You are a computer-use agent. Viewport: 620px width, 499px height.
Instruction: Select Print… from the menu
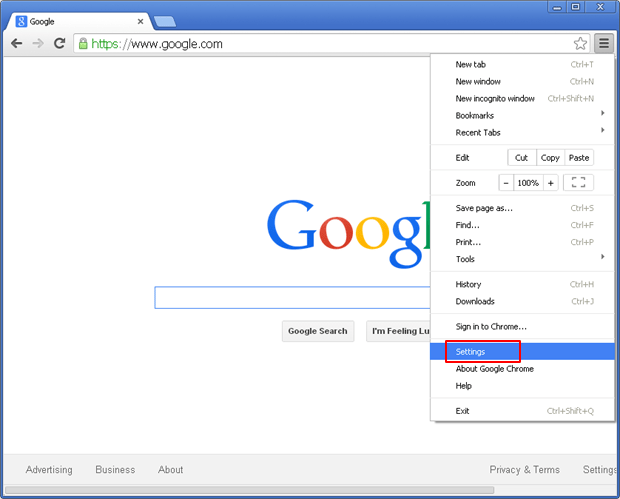coord(523,242)
